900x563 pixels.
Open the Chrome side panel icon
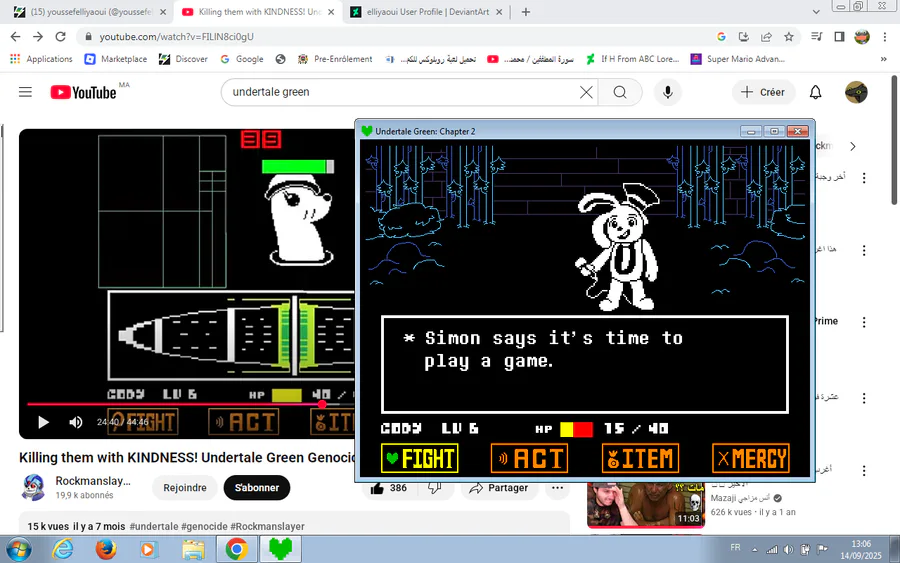click(x=839, y=37)
